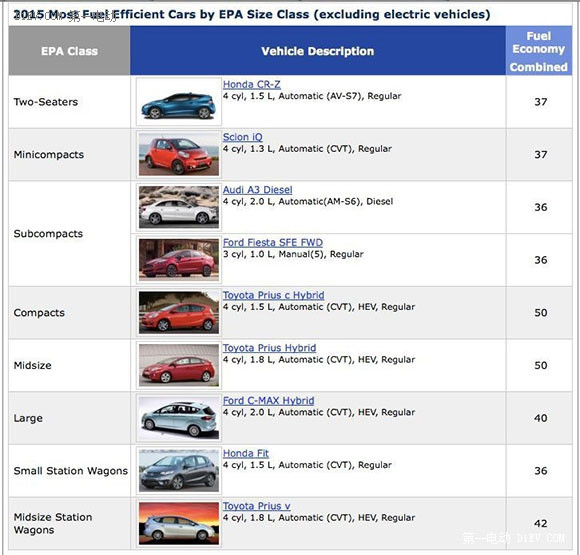The image size is (580, 555).
Task: Open the Scion iQ link
Action: (243, 137)
